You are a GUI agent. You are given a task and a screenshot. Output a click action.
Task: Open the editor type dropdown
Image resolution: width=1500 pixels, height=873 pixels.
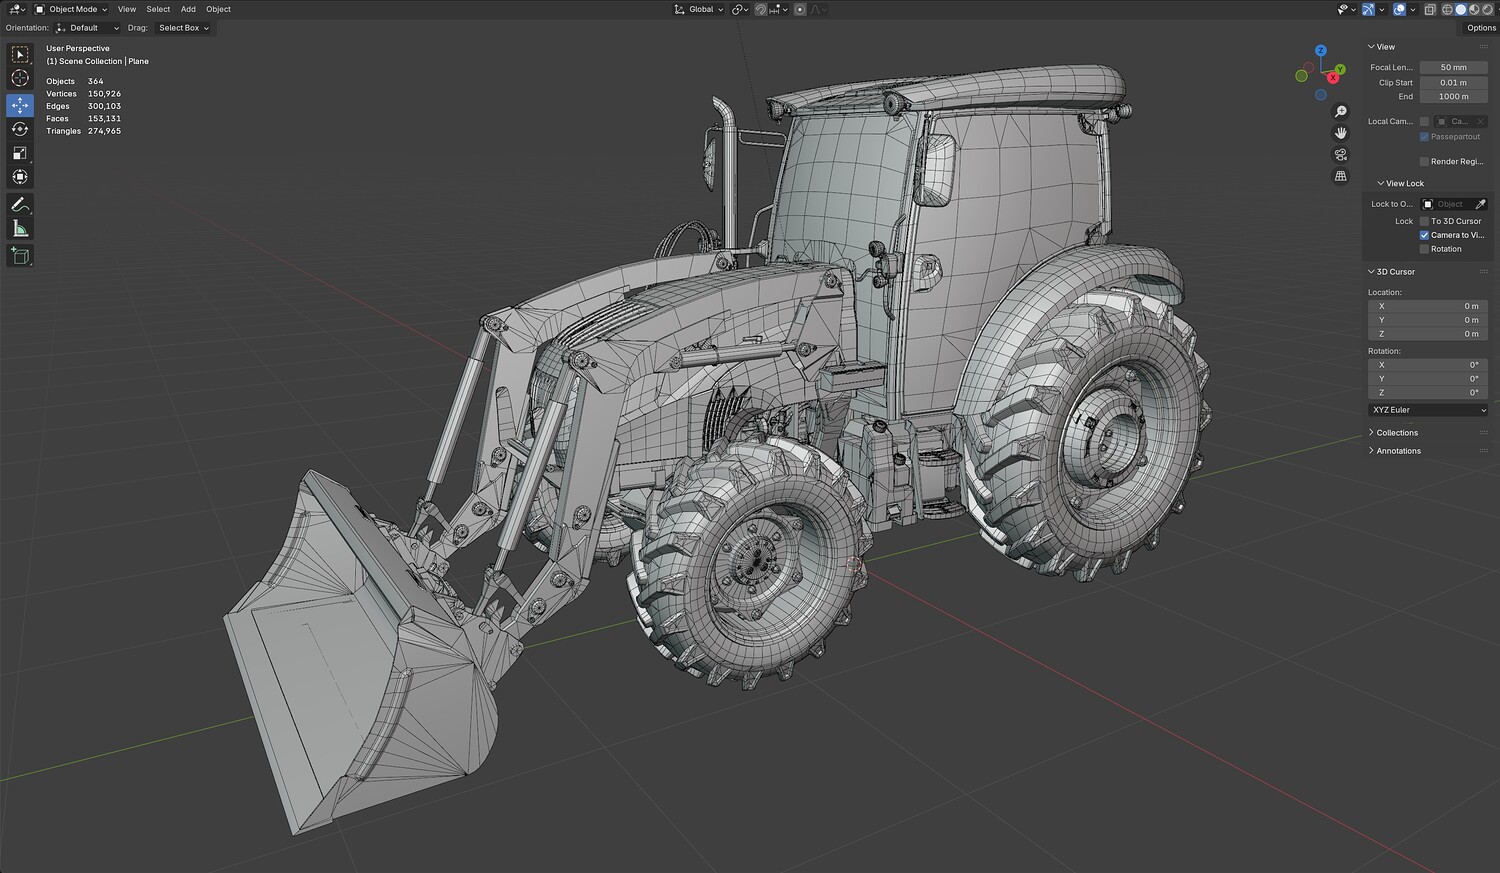click(x=17, y=9)
